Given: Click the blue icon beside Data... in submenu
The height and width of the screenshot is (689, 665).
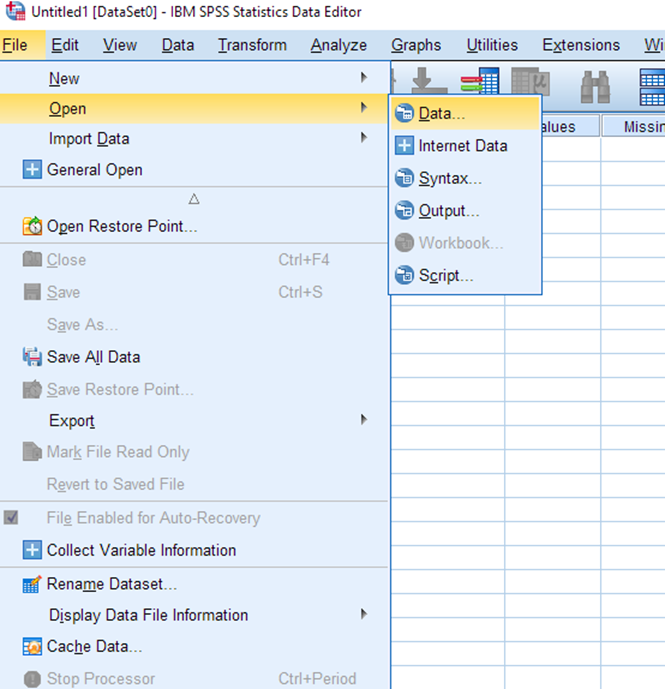Looking at the screenshot, I should [x=404, y=113].
